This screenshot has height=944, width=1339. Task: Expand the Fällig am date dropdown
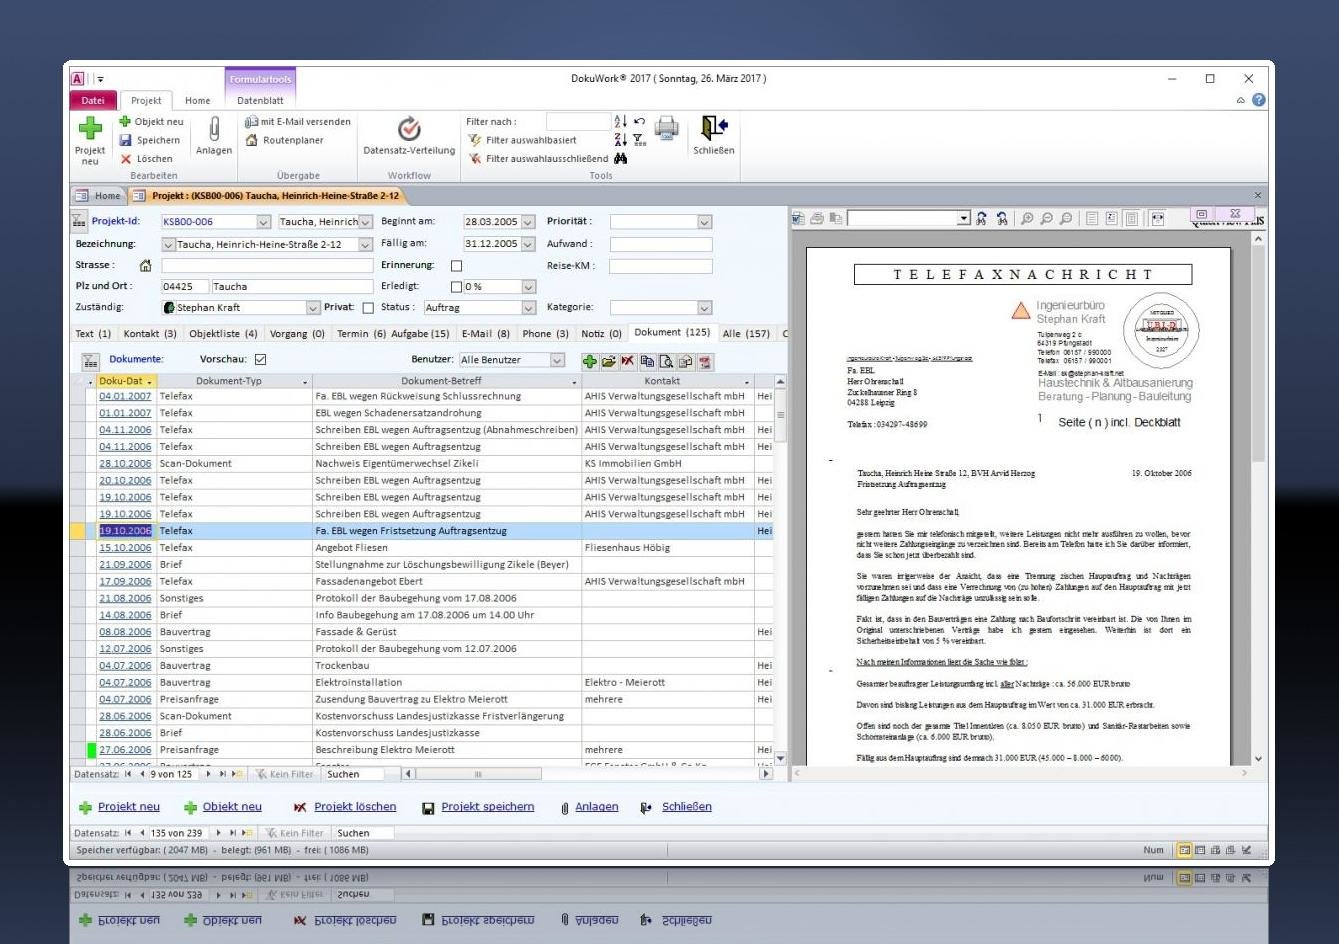(528, 244)
